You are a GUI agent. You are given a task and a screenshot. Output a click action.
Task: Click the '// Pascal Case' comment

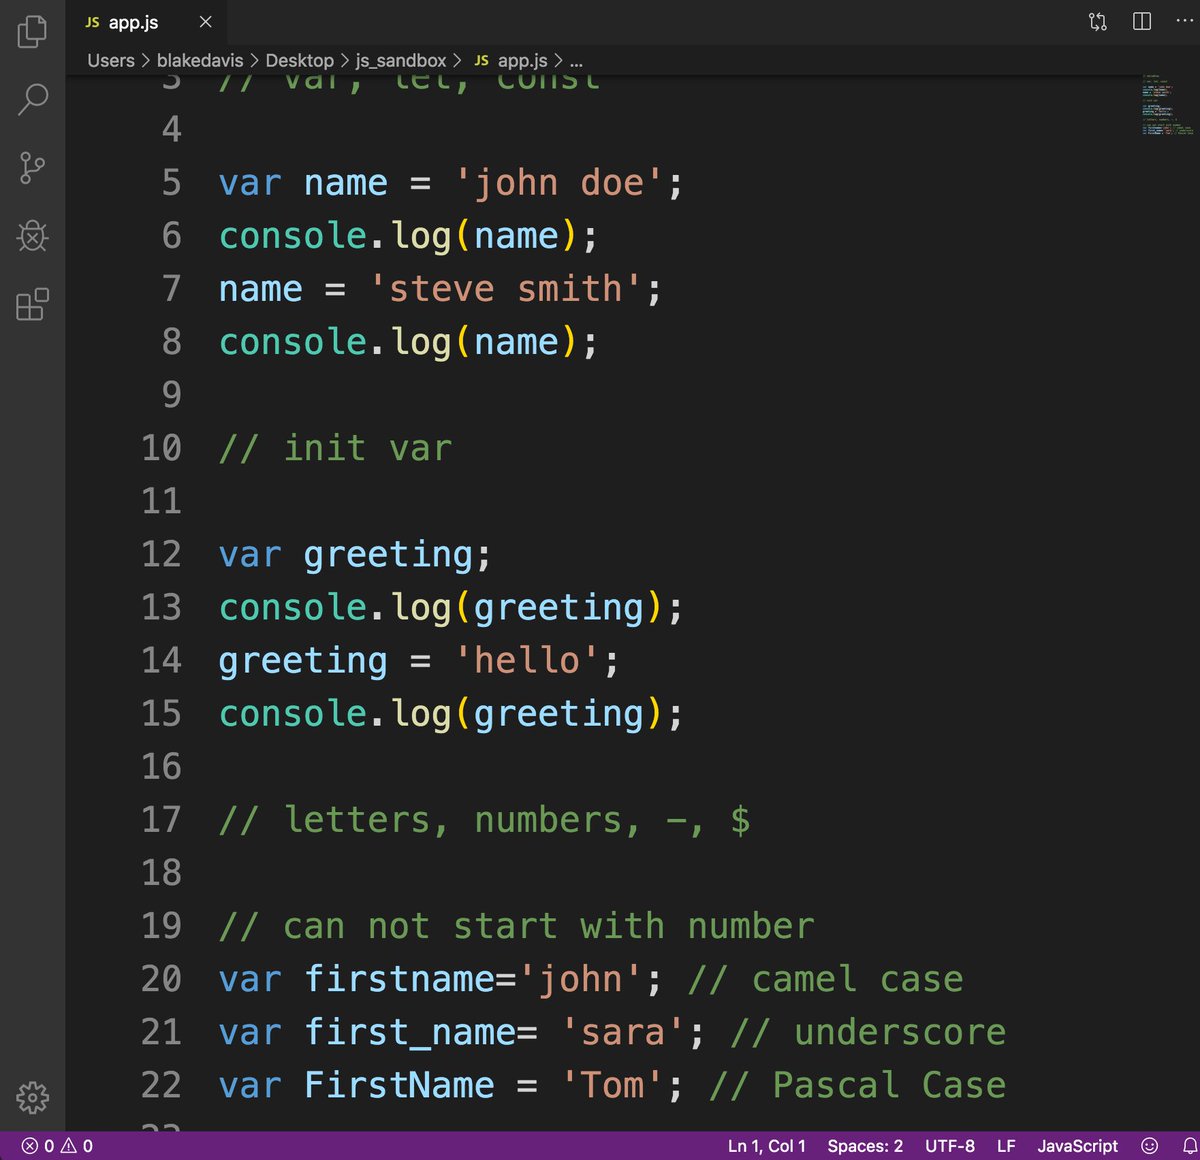(x=857, y=1085)
